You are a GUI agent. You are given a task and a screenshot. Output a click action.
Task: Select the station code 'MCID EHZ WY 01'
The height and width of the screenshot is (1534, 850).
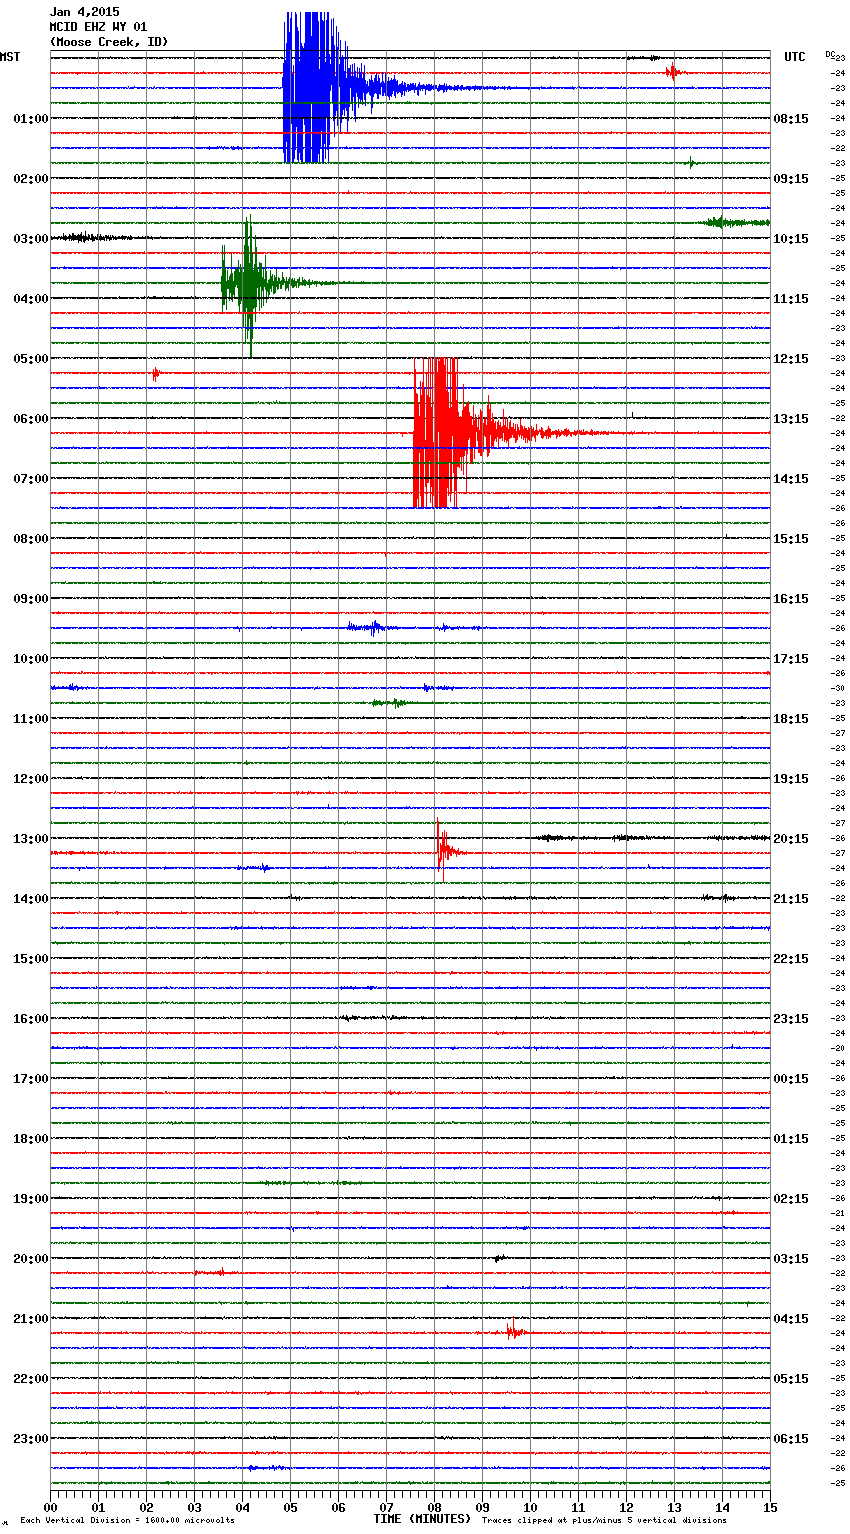pyautogui.click(x=98, y=27)
